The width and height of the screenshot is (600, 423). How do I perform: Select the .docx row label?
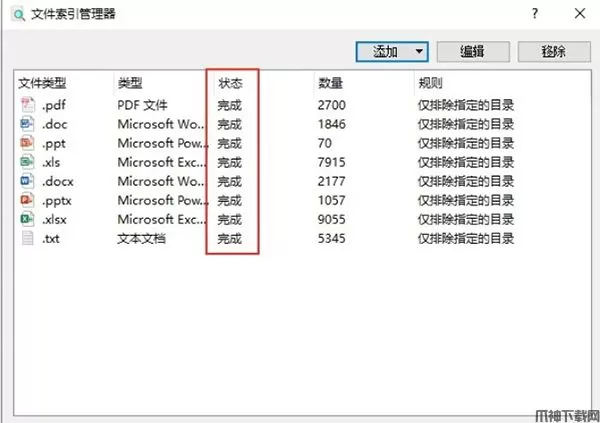pos(58,181)
